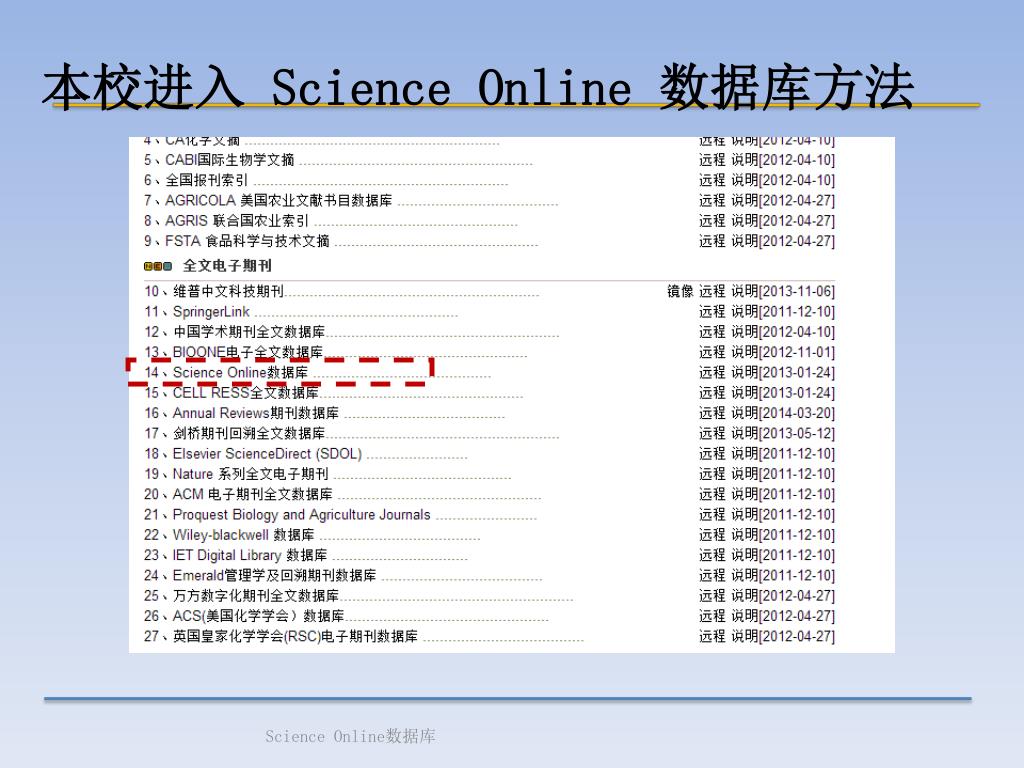Click 说明[2013-05-12] in 剑桥期刊 row
The image size is (1024, 768).
783,433
